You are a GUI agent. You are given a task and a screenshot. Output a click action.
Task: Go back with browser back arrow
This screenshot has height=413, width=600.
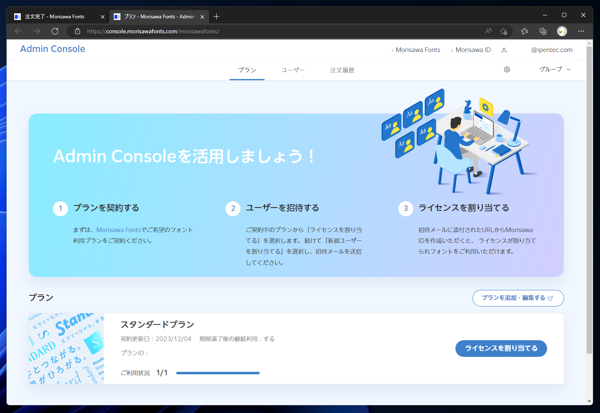tap(18, 31)
